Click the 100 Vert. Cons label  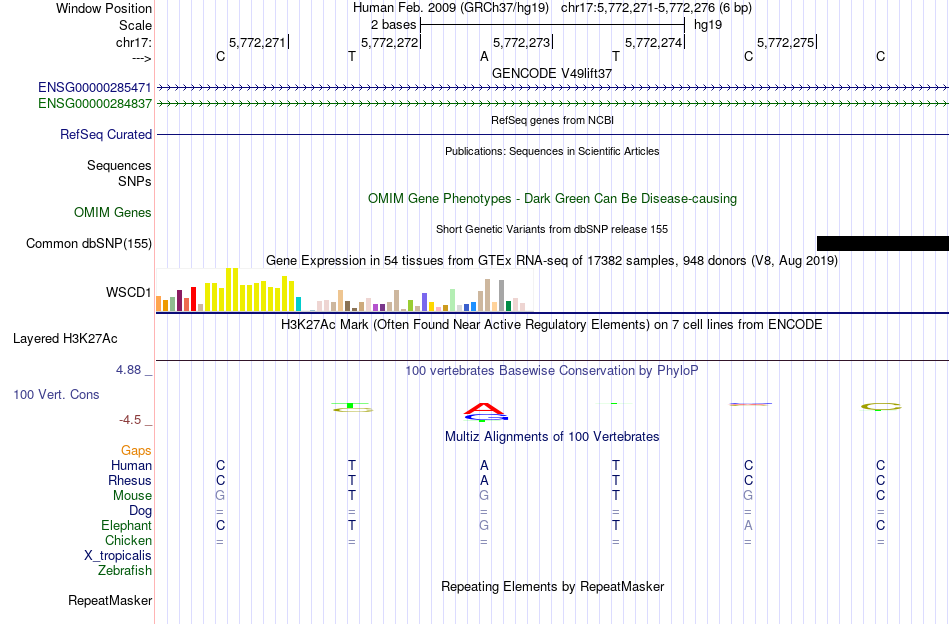point(56,394)
